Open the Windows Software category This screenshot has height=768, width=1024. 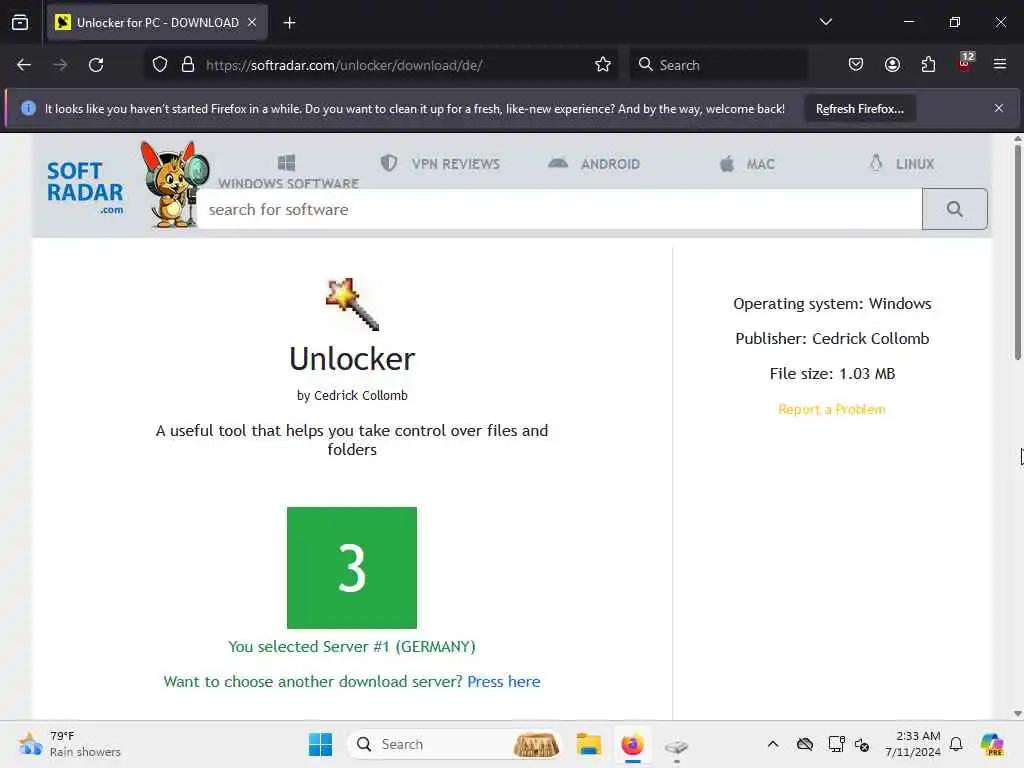point(288,172)
